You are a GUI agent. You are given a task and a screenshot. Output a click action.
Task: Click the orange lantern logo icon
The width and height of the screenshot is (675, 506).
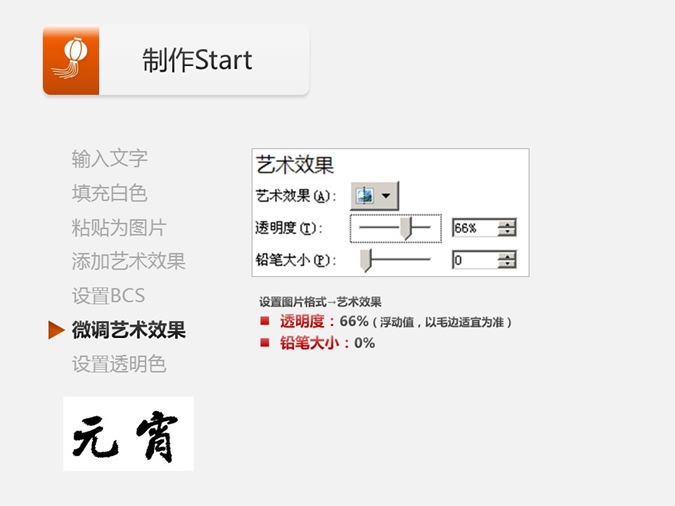(71, 60)
